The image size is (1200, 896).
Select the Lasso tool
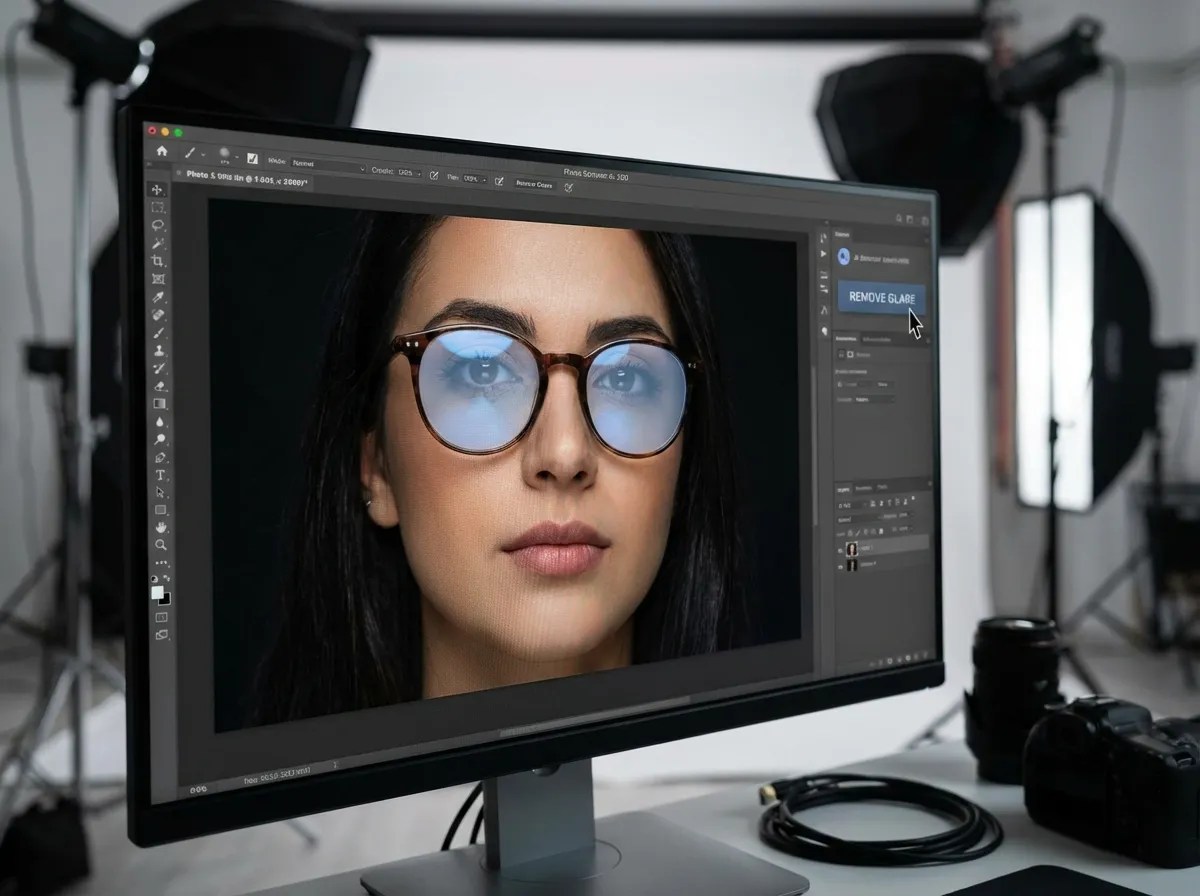click(x=157, y=225)
